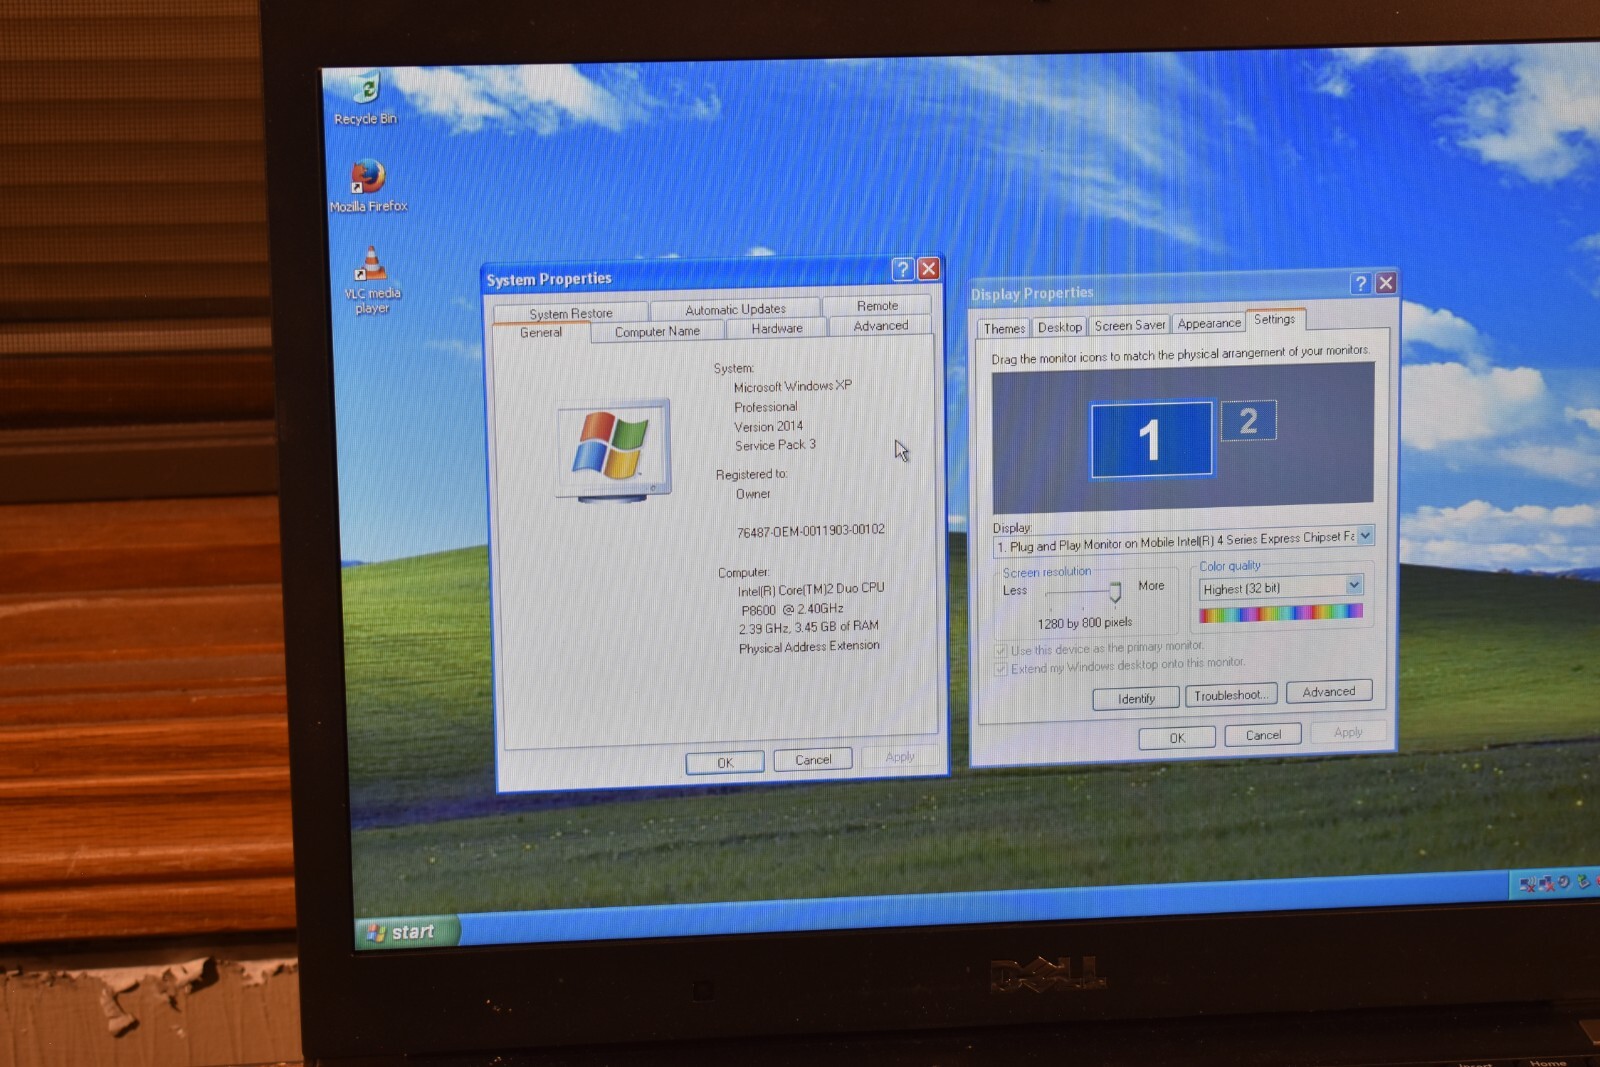Screen dimensions: 1600x1067
Task: Close the System Properties window
Action: 929,269
